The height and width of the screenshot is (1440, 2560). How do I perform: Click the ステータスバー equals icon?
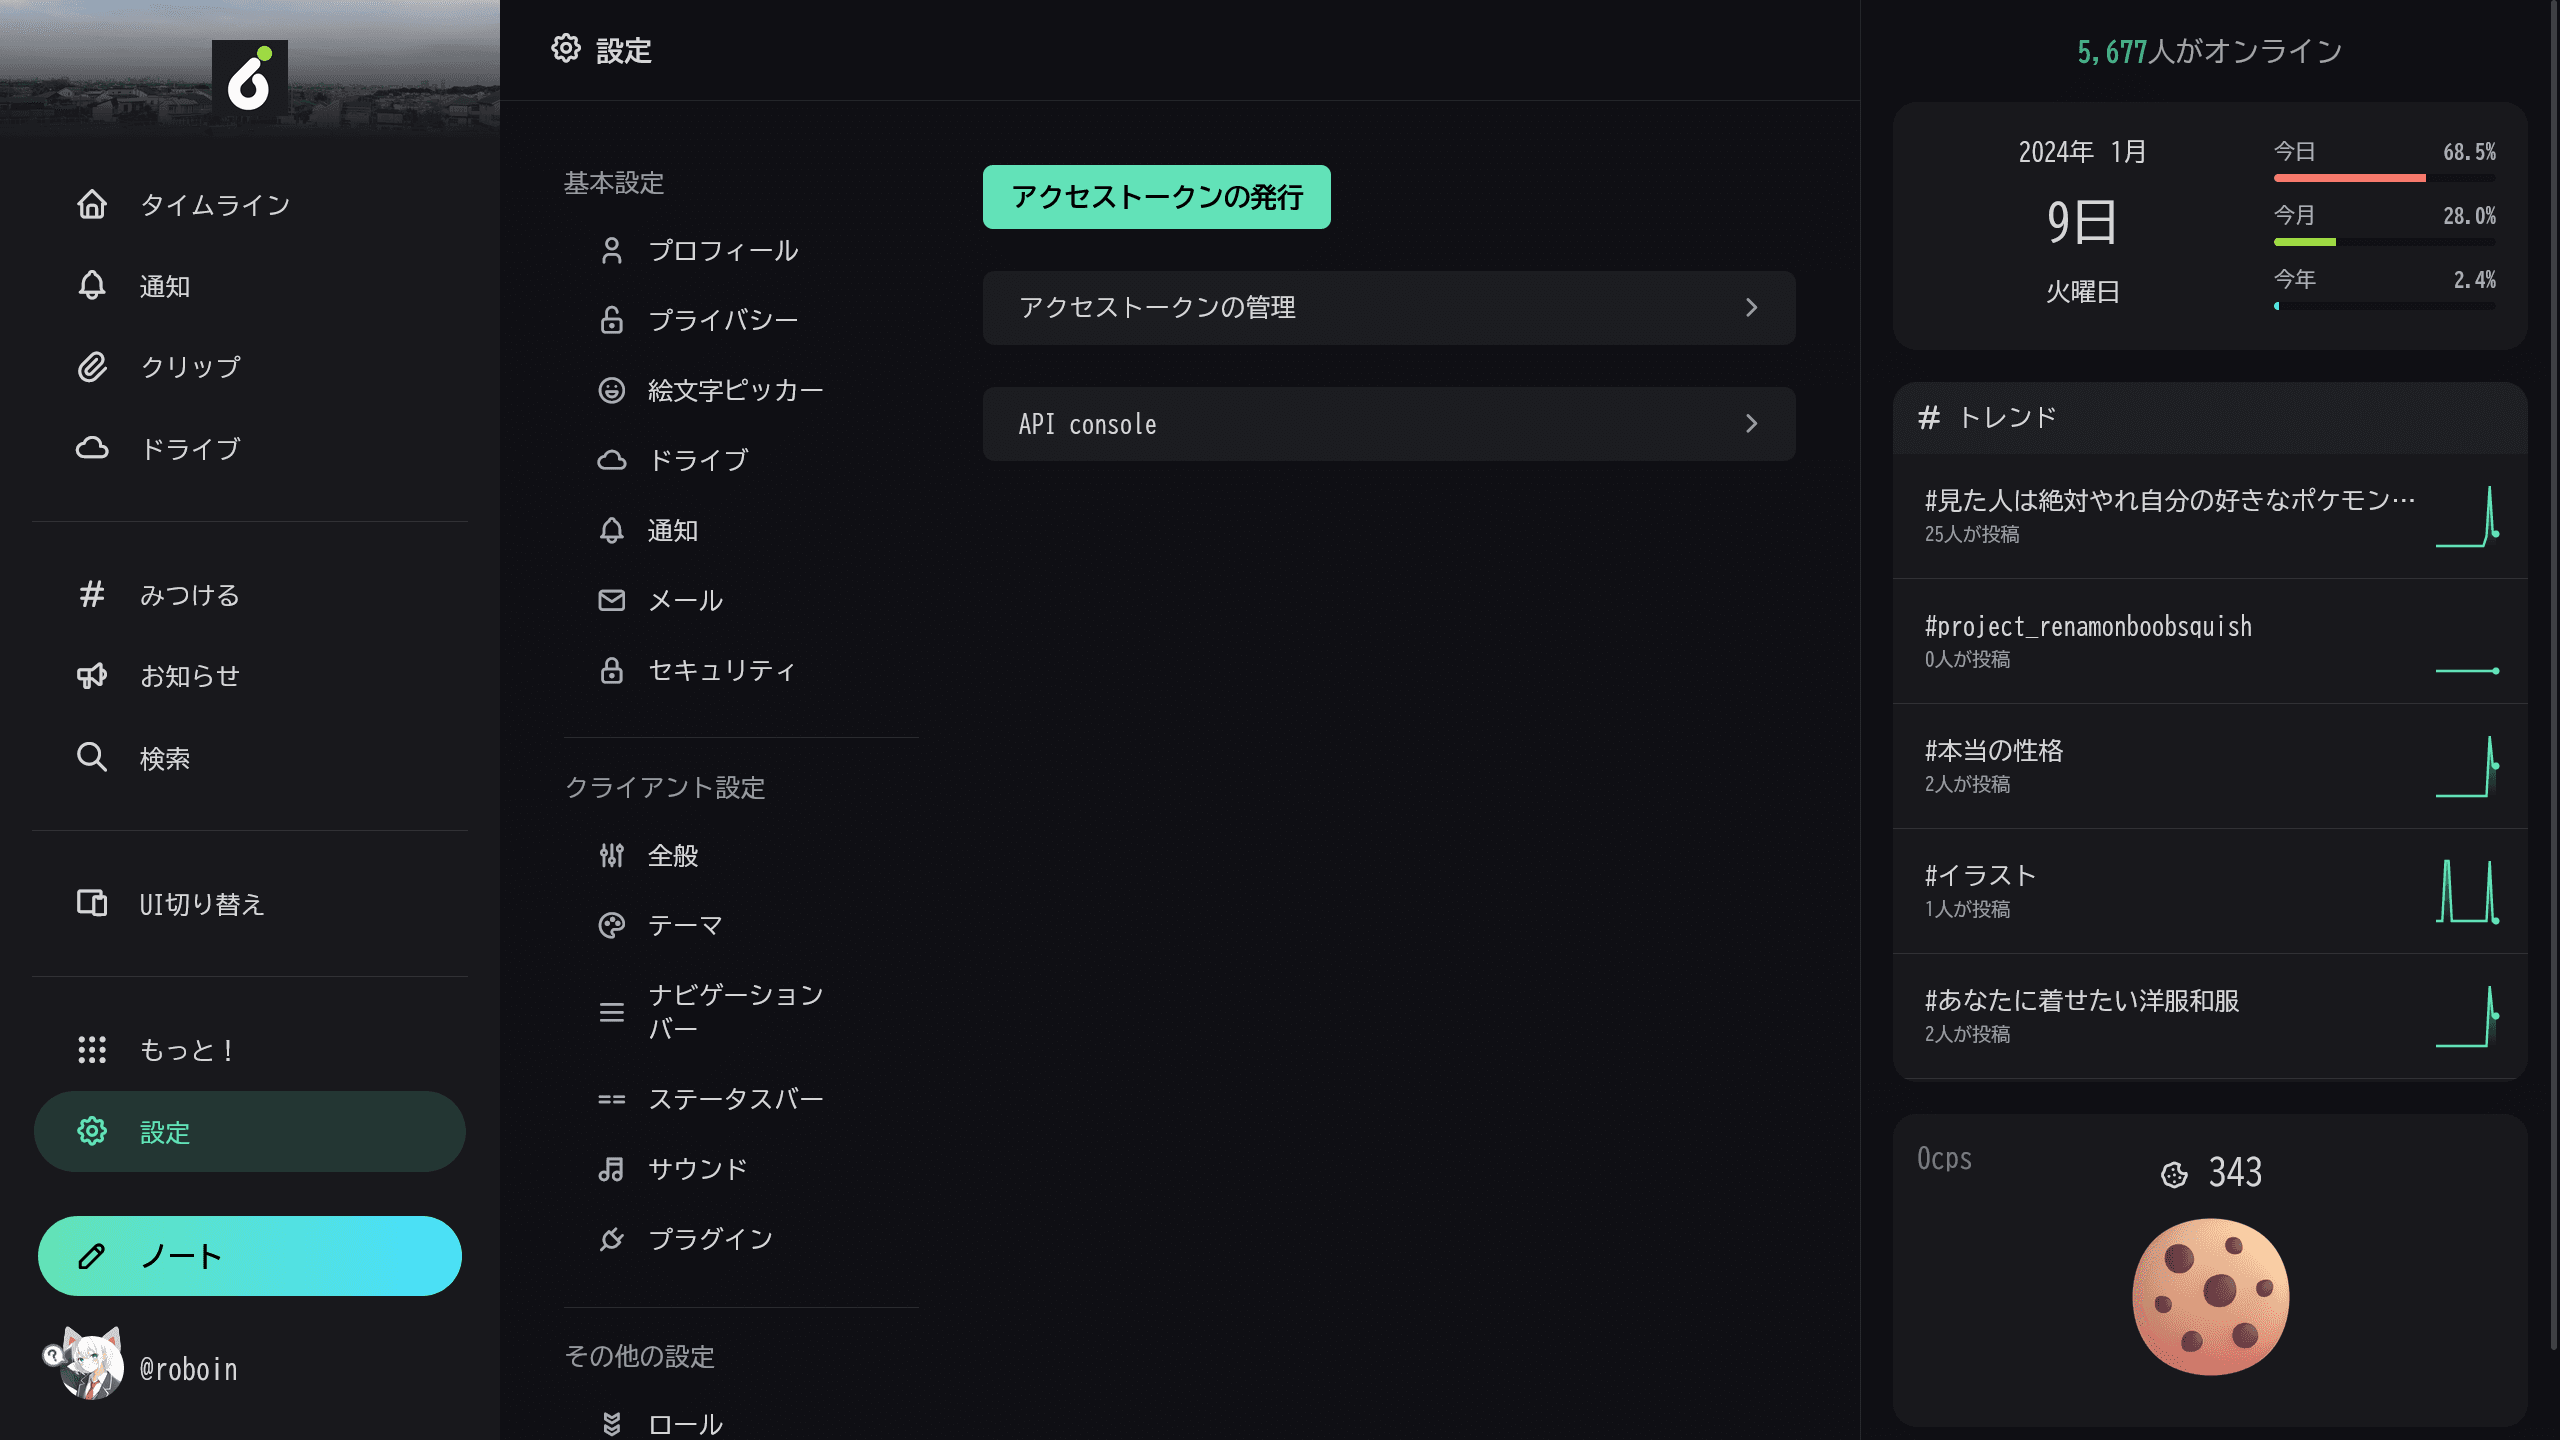[x=611, y=1099]
